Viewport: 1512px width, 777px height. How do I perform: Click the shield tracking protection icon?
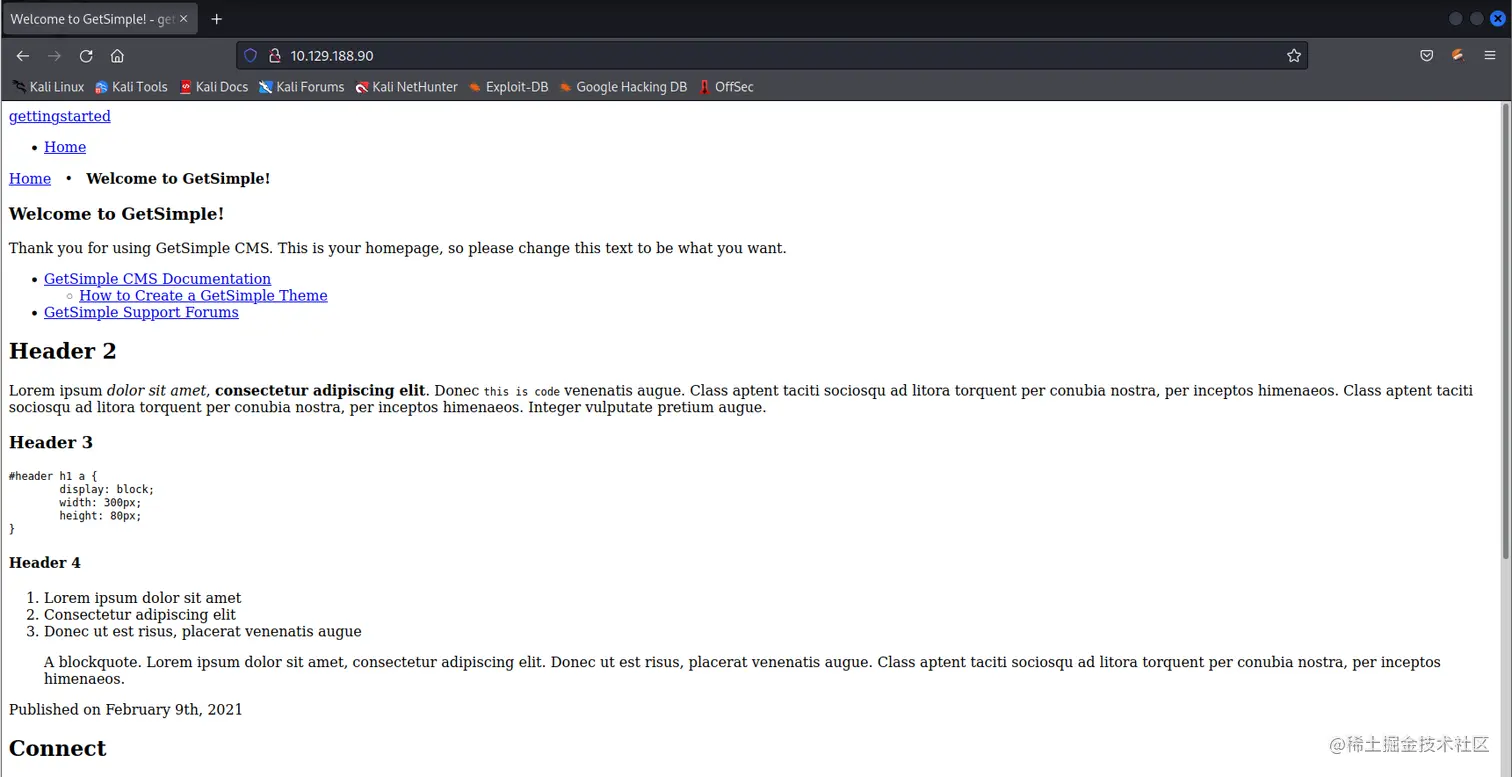pyautogui.click(x=251, y=56)
